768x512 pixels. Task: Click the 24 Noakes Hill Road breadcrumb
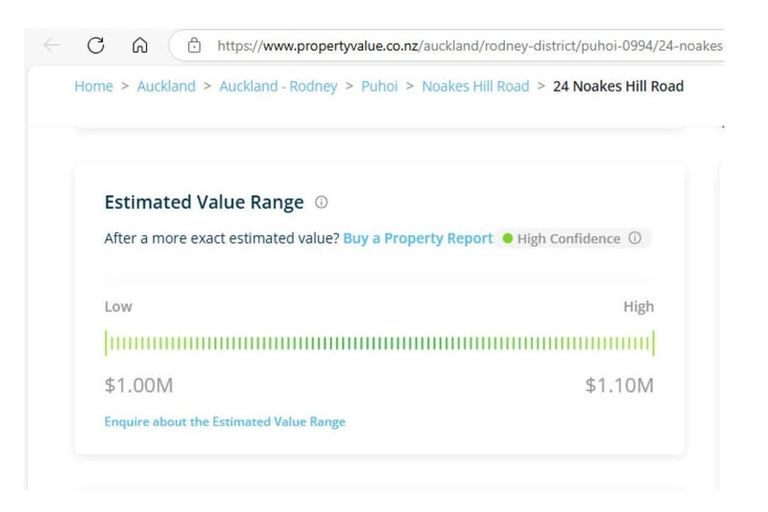618,86
